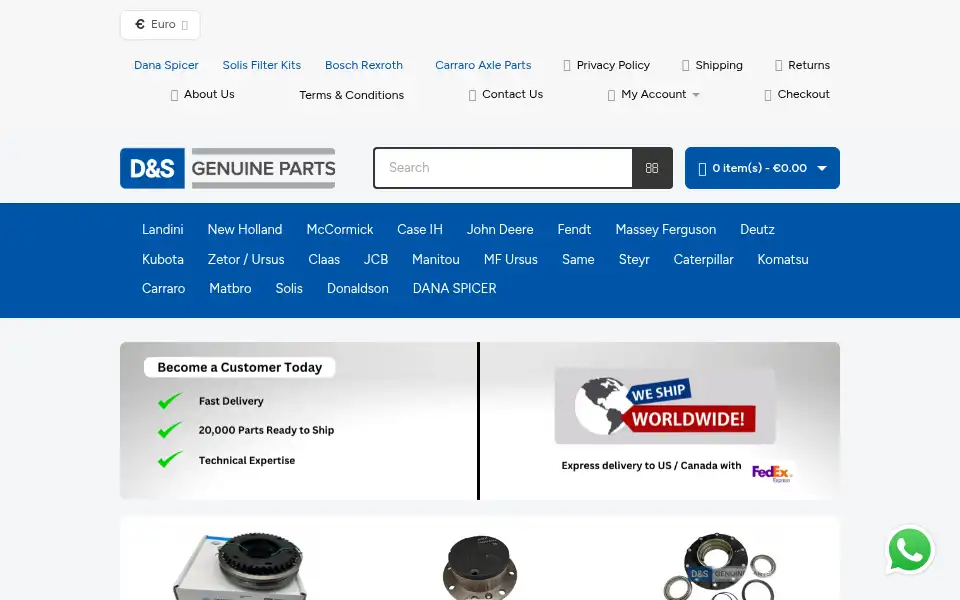Select Landini in the brand menu
The width and height of the screenshot is (960, 600).
[x=162, y=230]
